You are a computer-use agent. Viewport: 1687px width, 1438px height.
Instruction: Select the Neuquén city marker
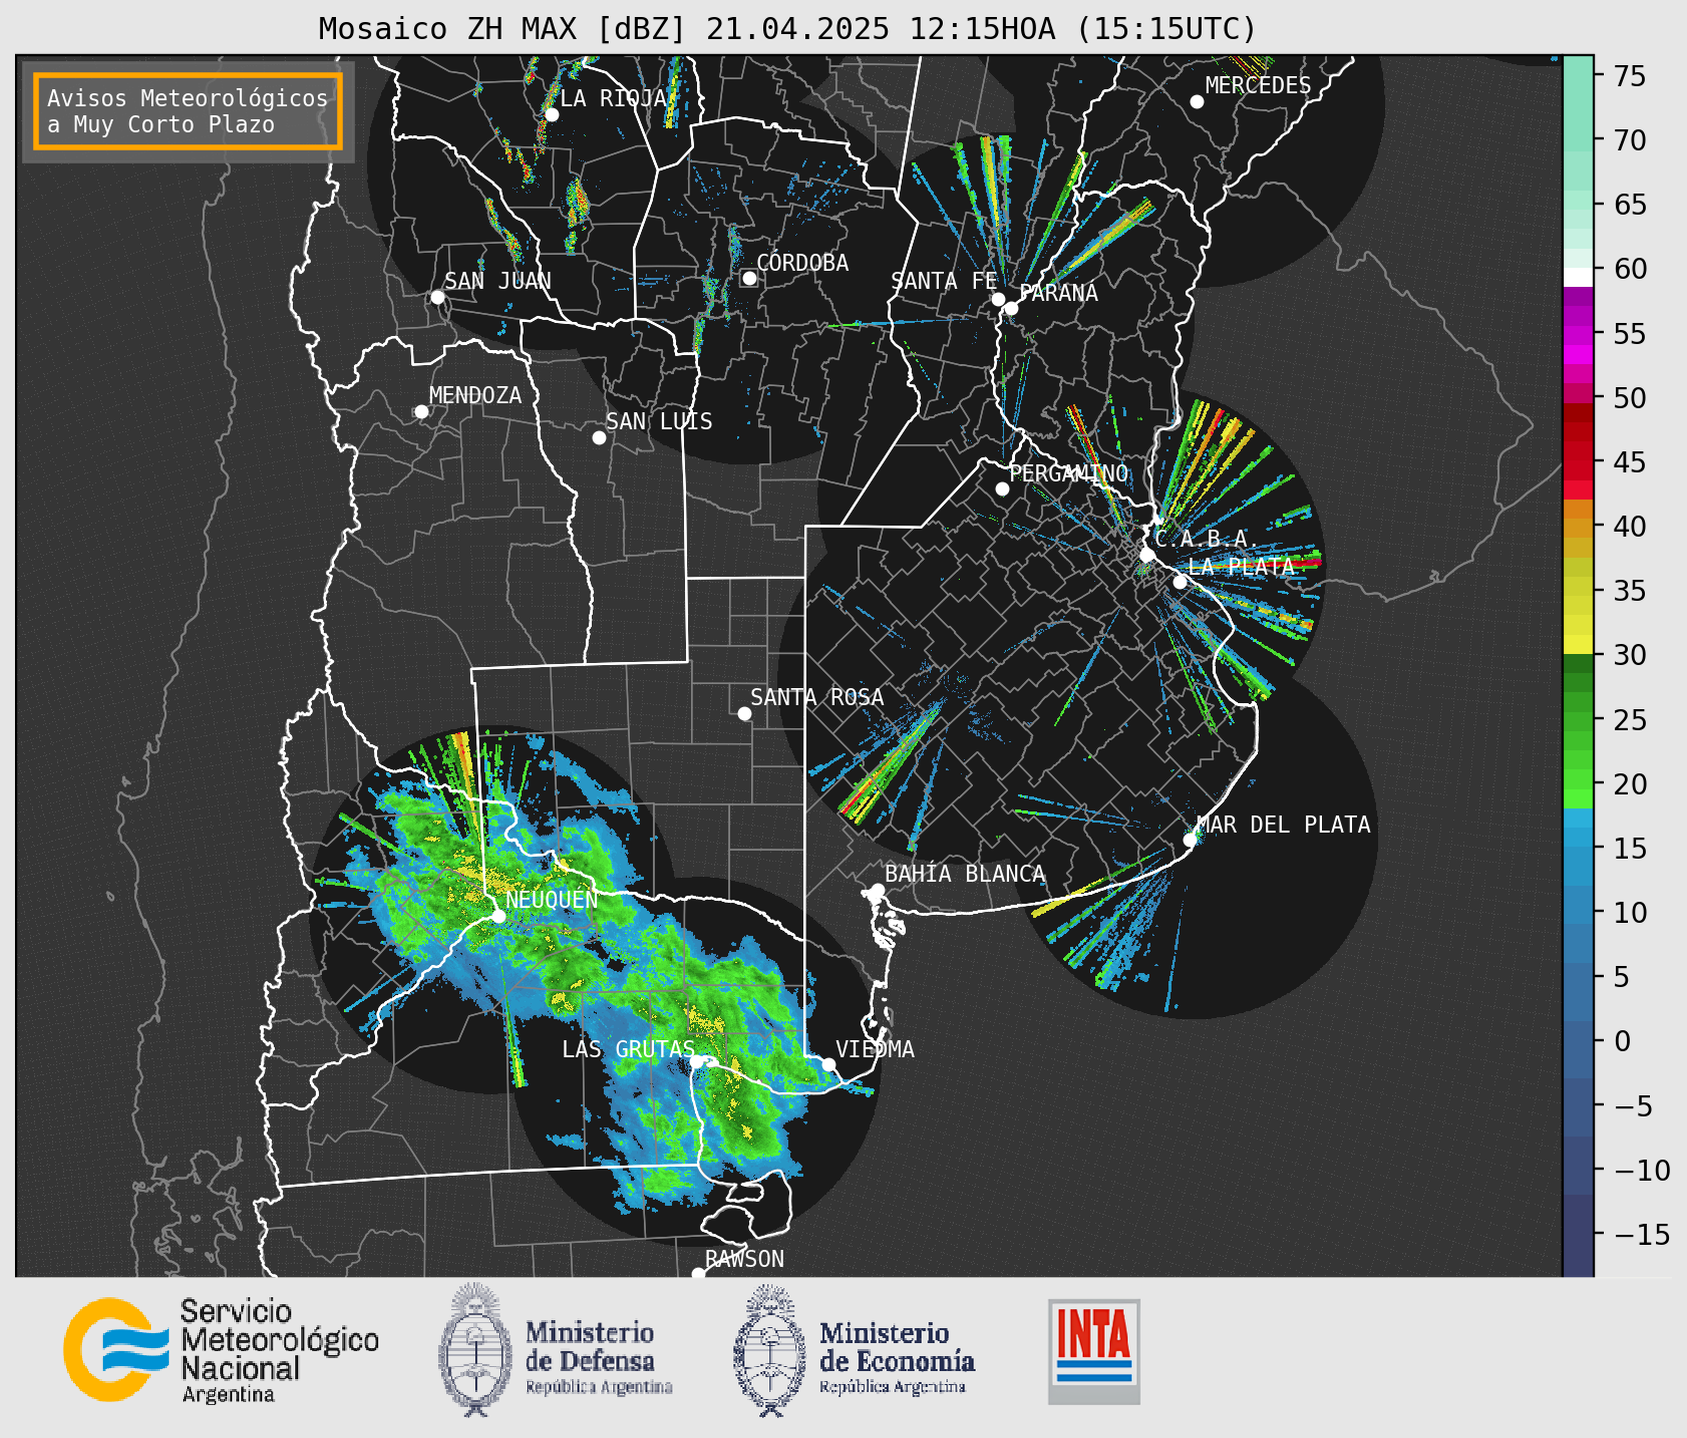[x=498, y=916]
